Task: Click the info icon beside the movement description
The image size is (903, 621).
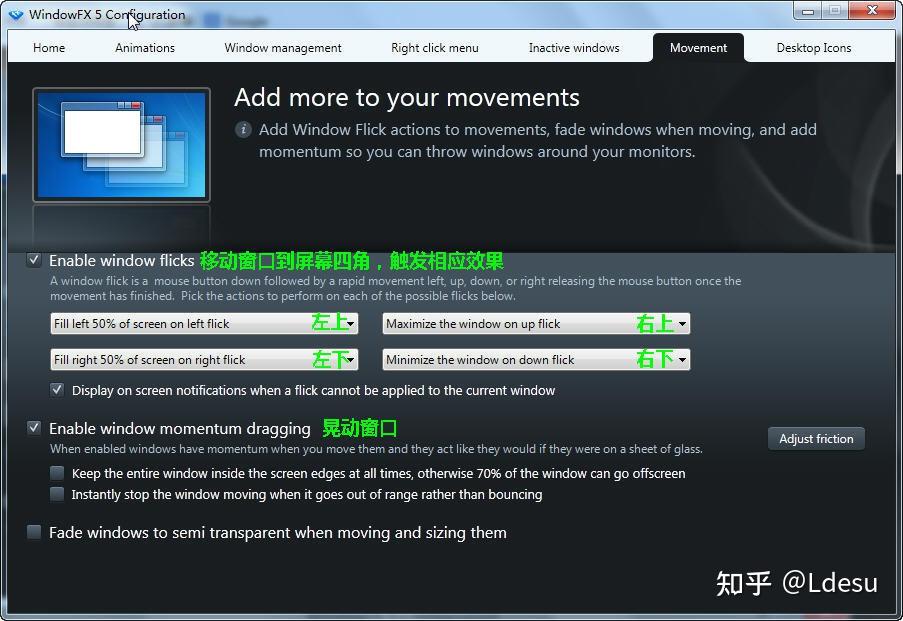Action: point(243,129)
